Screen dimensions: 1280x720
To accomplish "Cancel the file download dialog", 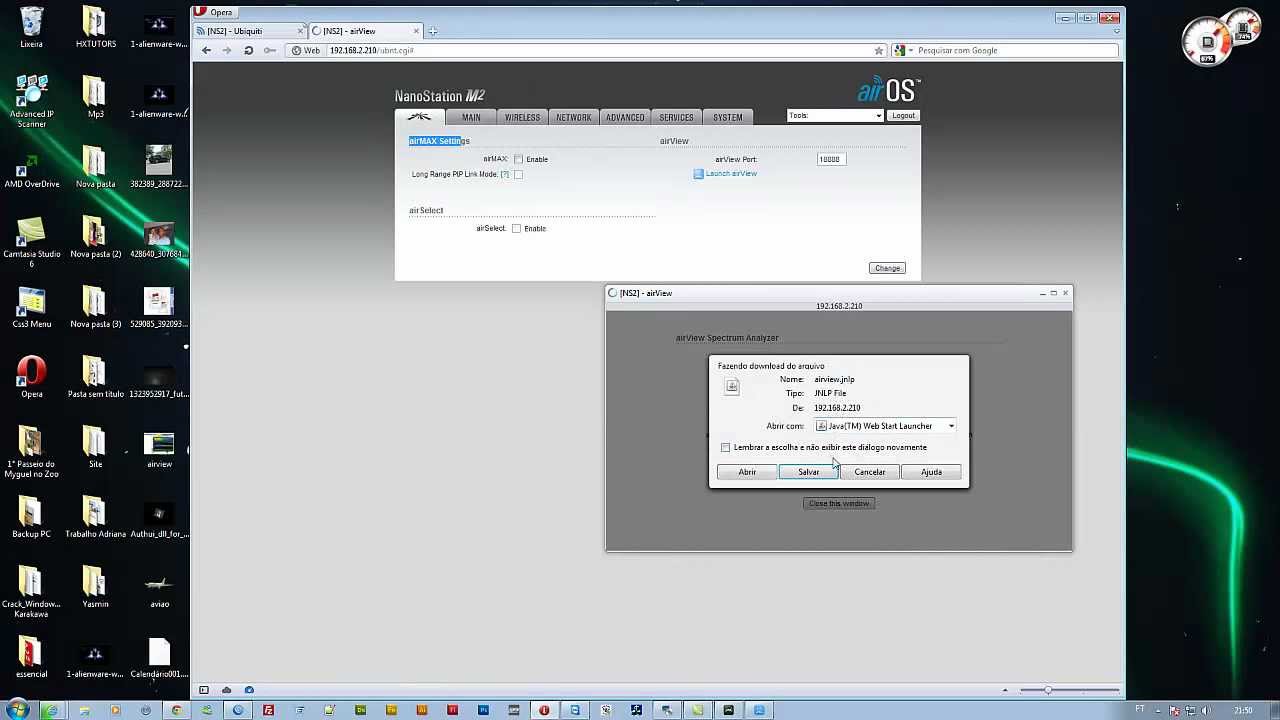I will tap(870, 472).
